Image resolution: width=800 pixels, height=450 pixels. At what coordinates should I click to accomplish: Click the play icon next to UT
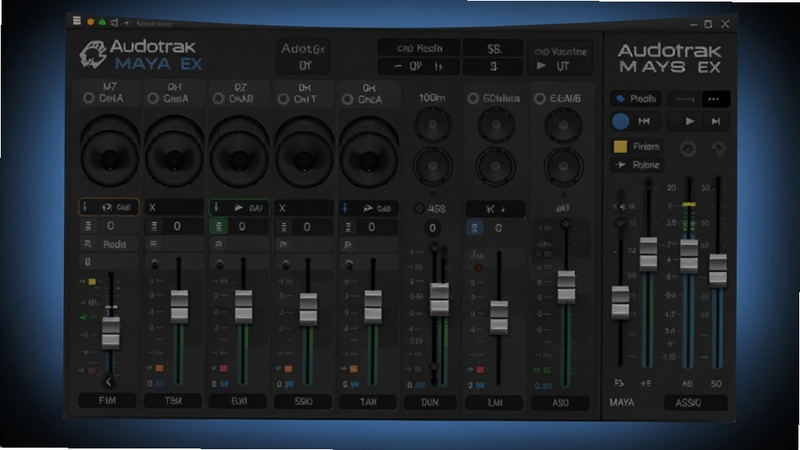click(541, 66)
